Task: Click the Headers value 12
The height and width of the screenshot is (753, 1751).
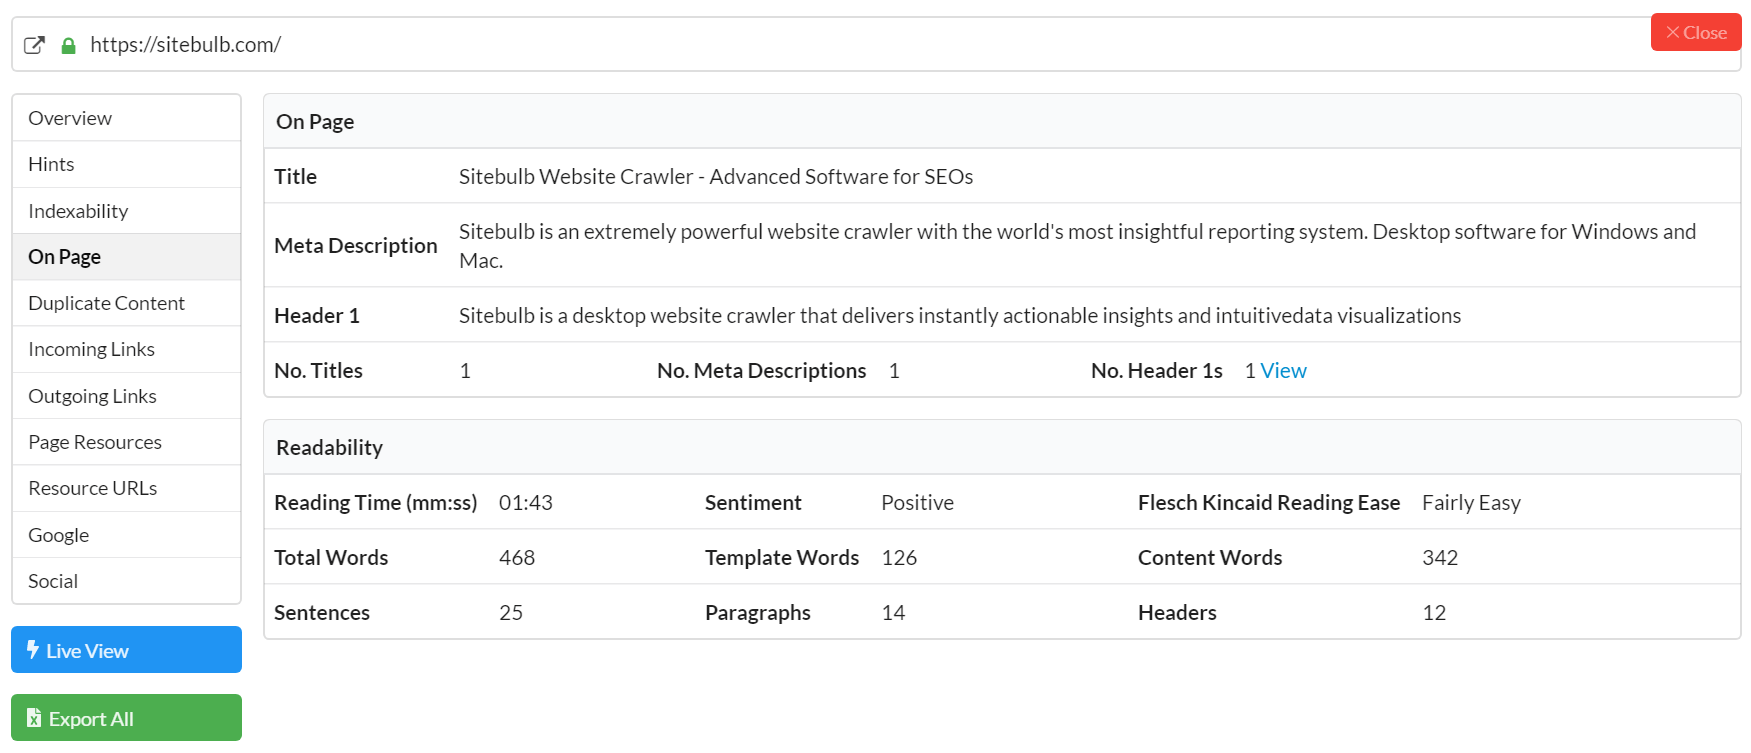Action: 1434,613
